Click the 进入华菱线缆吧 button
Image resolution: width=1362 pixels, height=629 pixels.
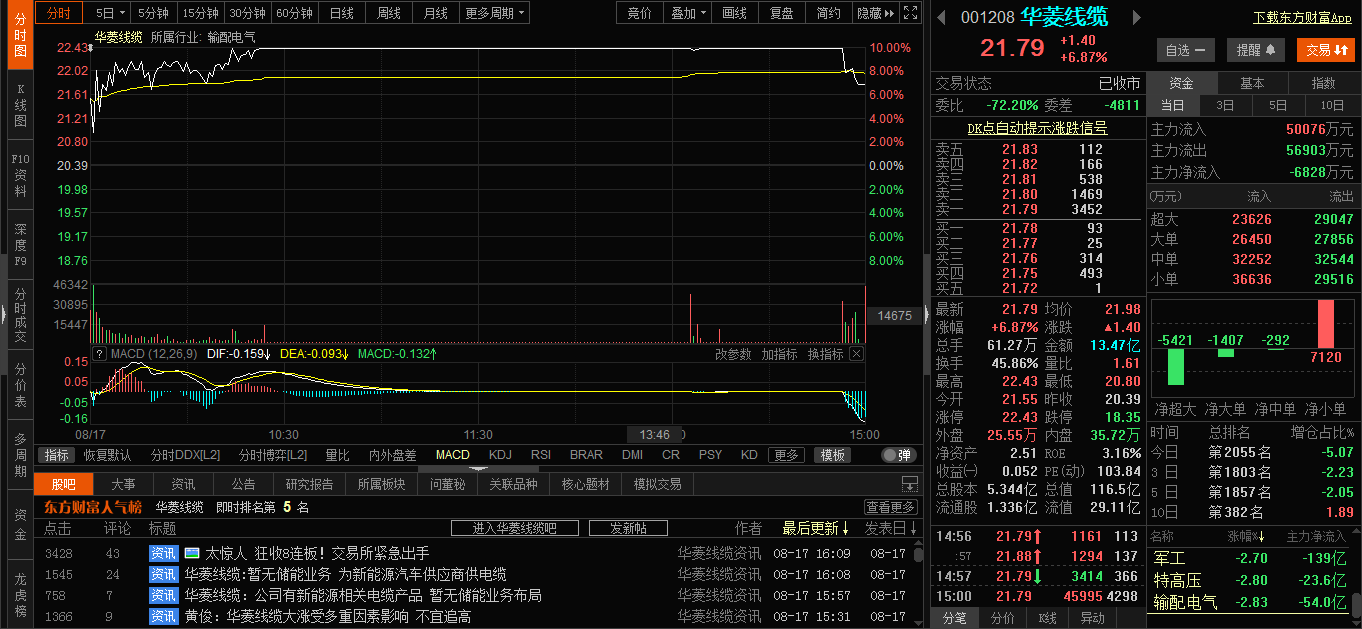click(514, 528)
